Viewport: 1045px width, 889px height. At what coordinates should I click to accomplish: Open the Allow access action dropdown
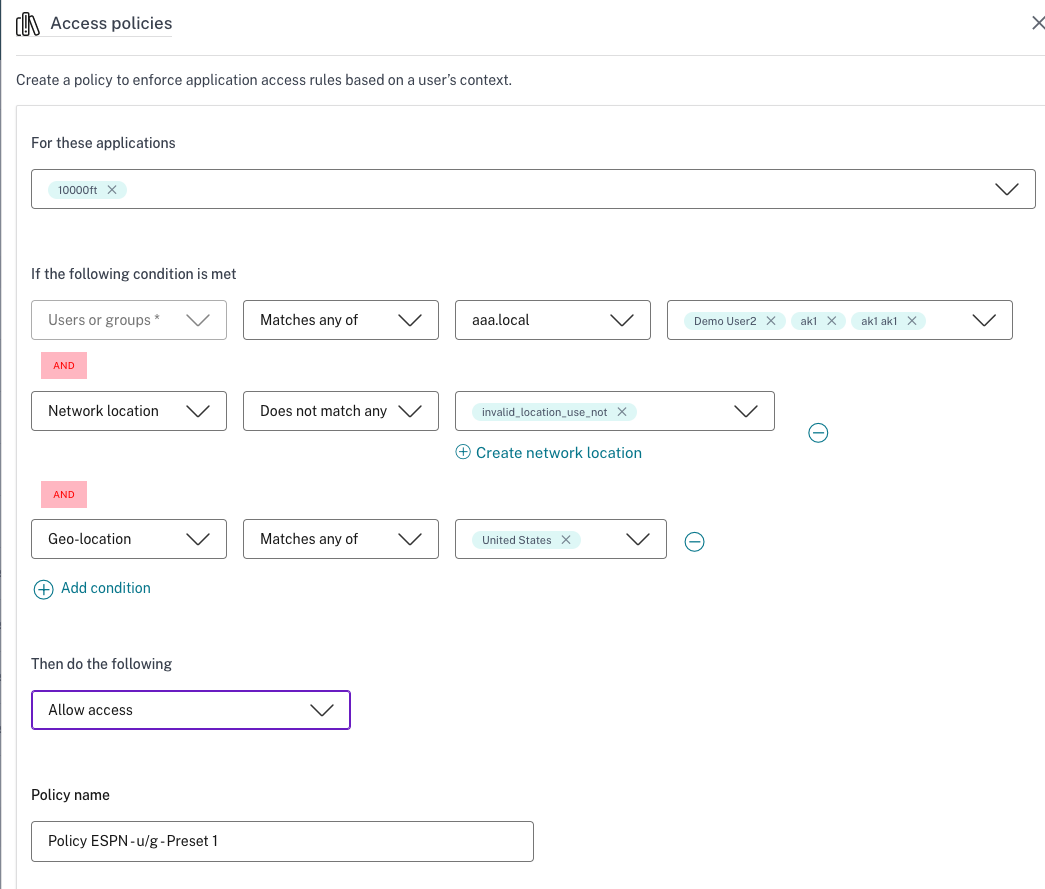pos(190,710)
